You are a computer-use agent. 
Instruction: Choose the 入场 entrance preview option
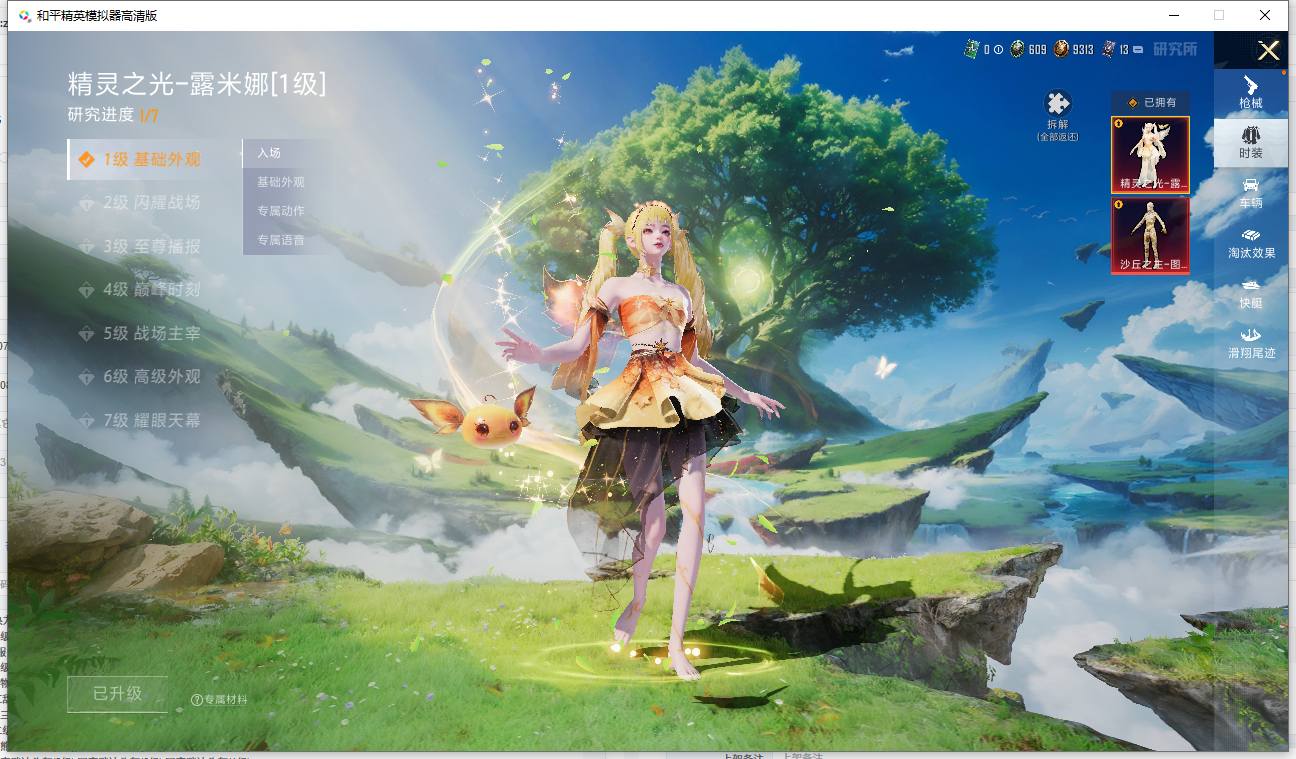[288, 153]
